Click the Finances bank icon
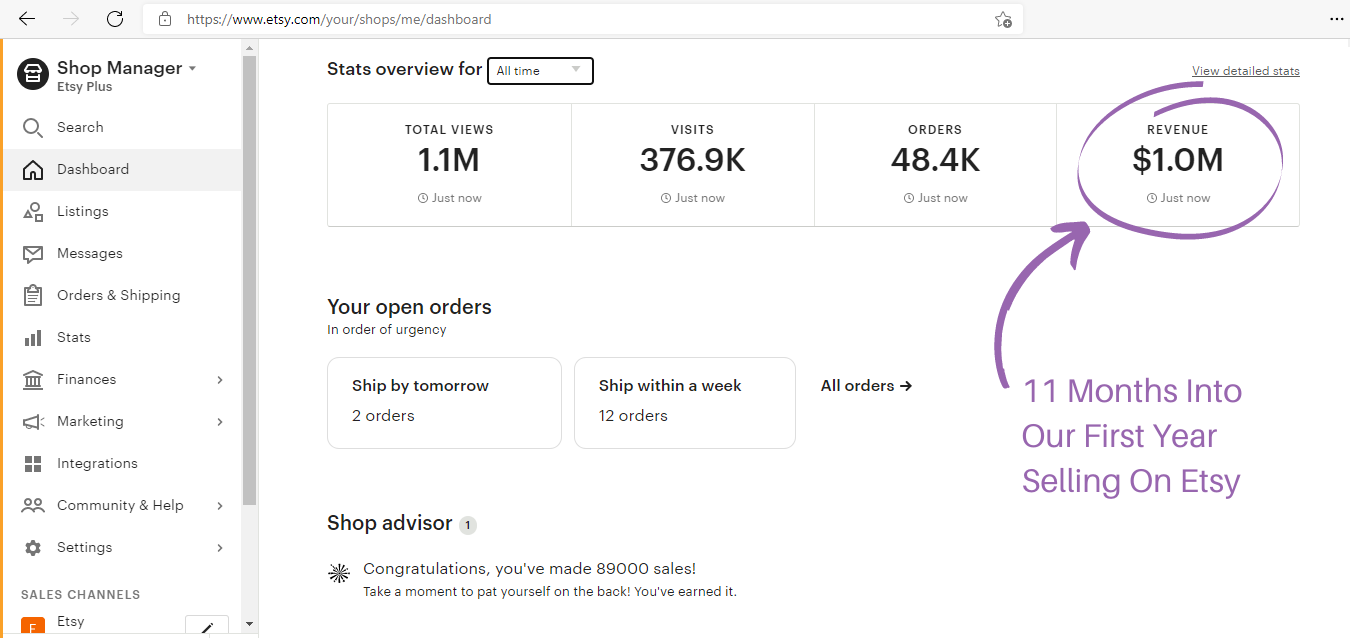1350x638 pixels. [33, 380]
